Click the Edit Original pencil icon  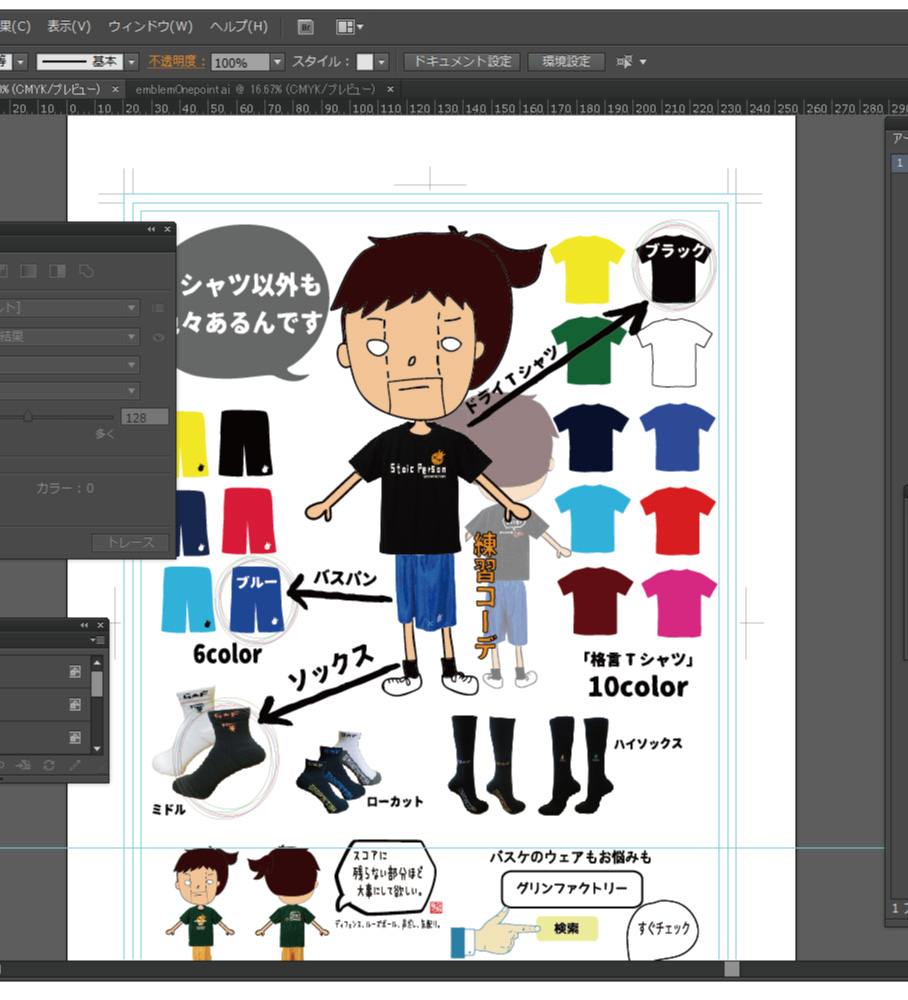pyautogui.click(x=75, y=765)
